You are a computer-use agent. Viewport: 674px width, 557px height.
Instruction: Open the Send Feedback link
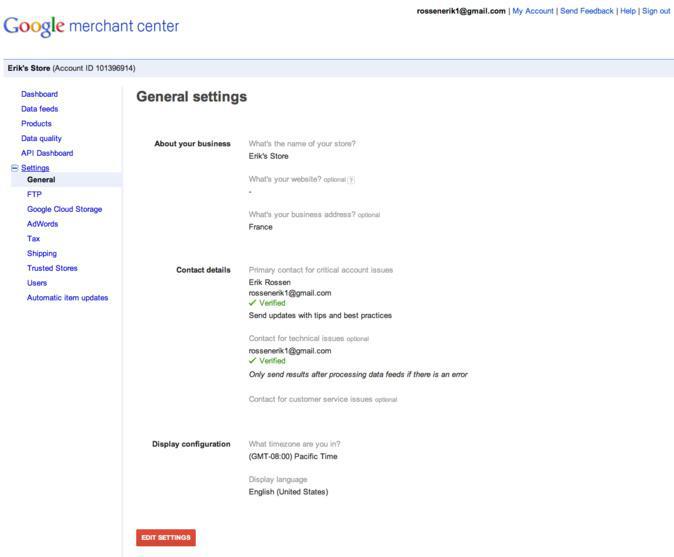pos(587,11)
